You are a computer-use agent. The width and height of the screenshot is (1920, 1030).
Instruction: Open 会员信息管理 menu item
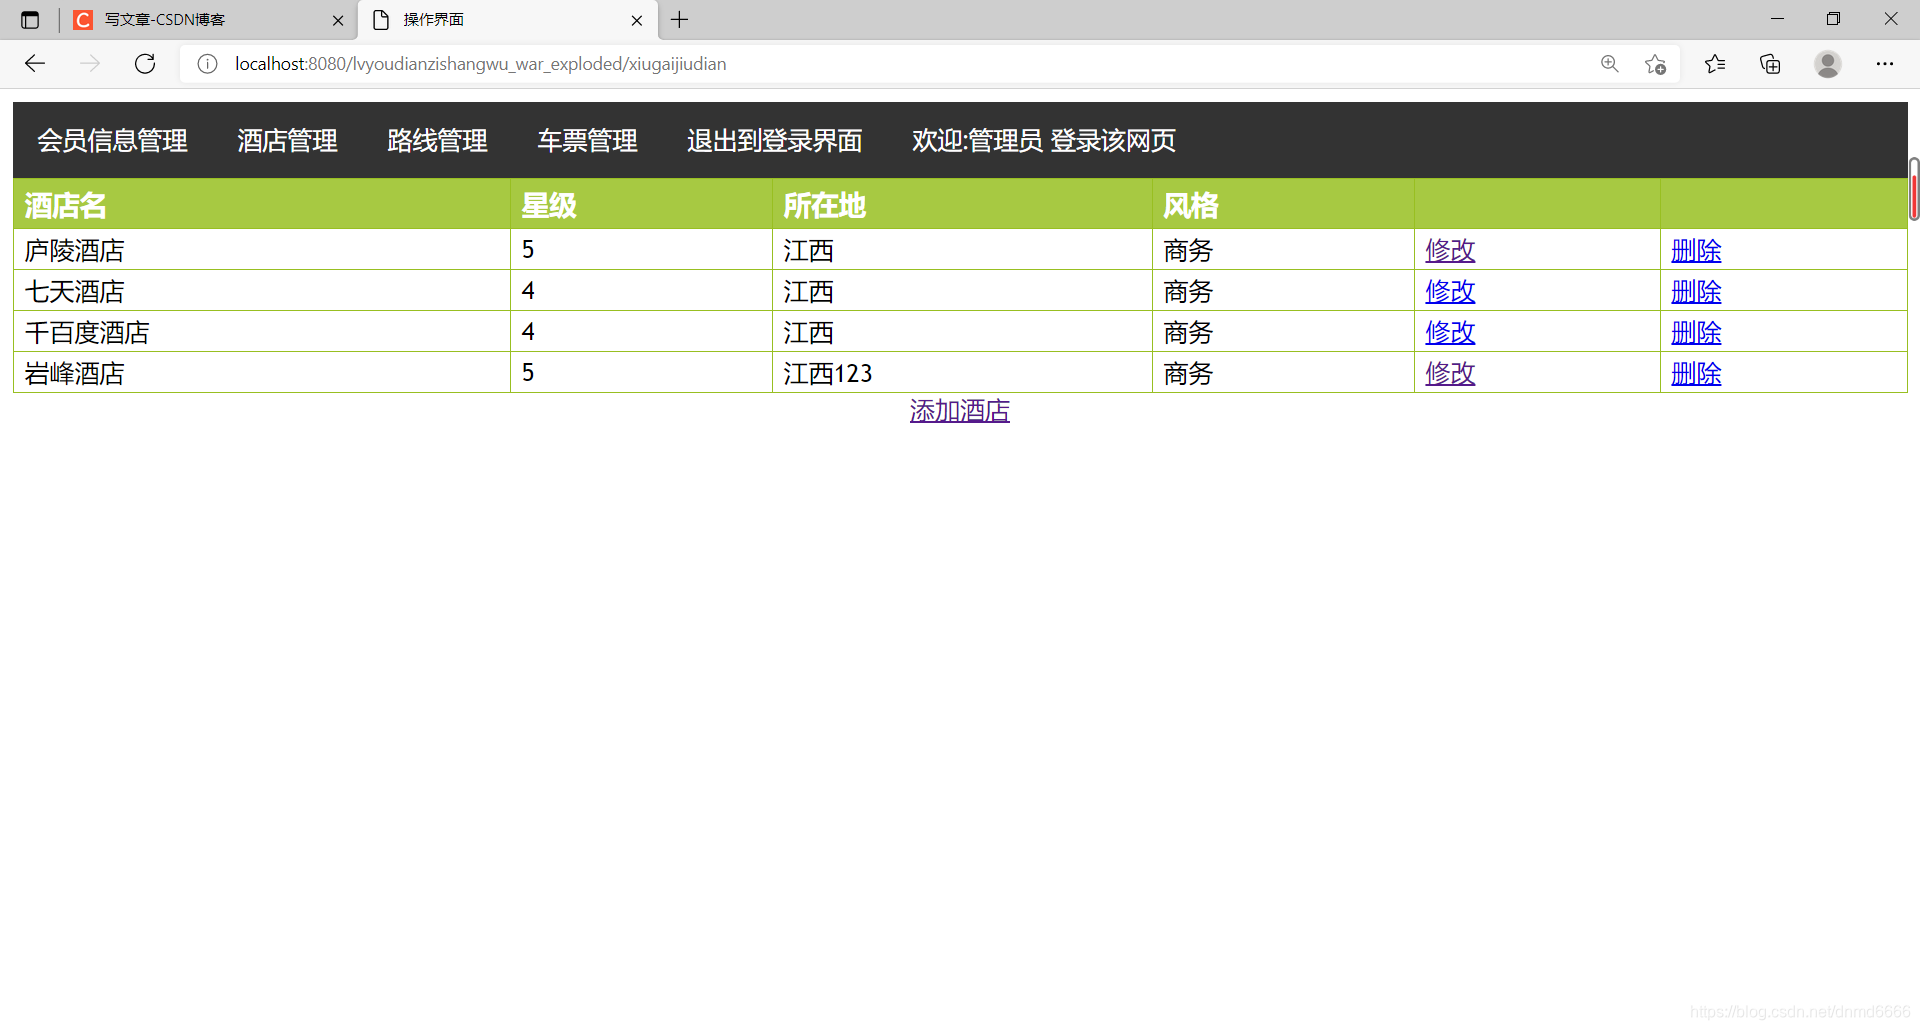(x=113, y=140)
